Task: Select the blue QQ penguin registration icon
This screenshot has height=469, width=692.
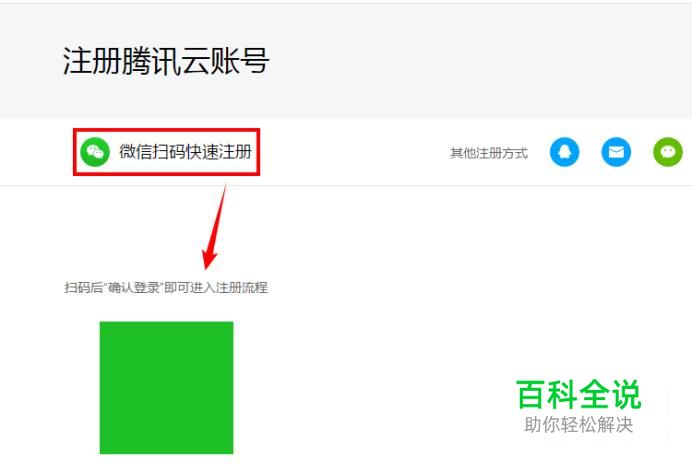Action: [x=564, y=152]
